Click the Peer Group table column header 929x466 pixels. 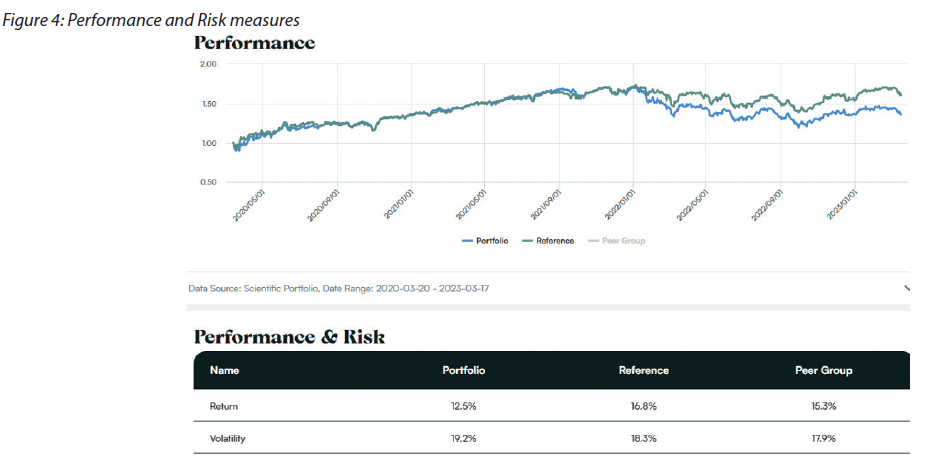823,371
